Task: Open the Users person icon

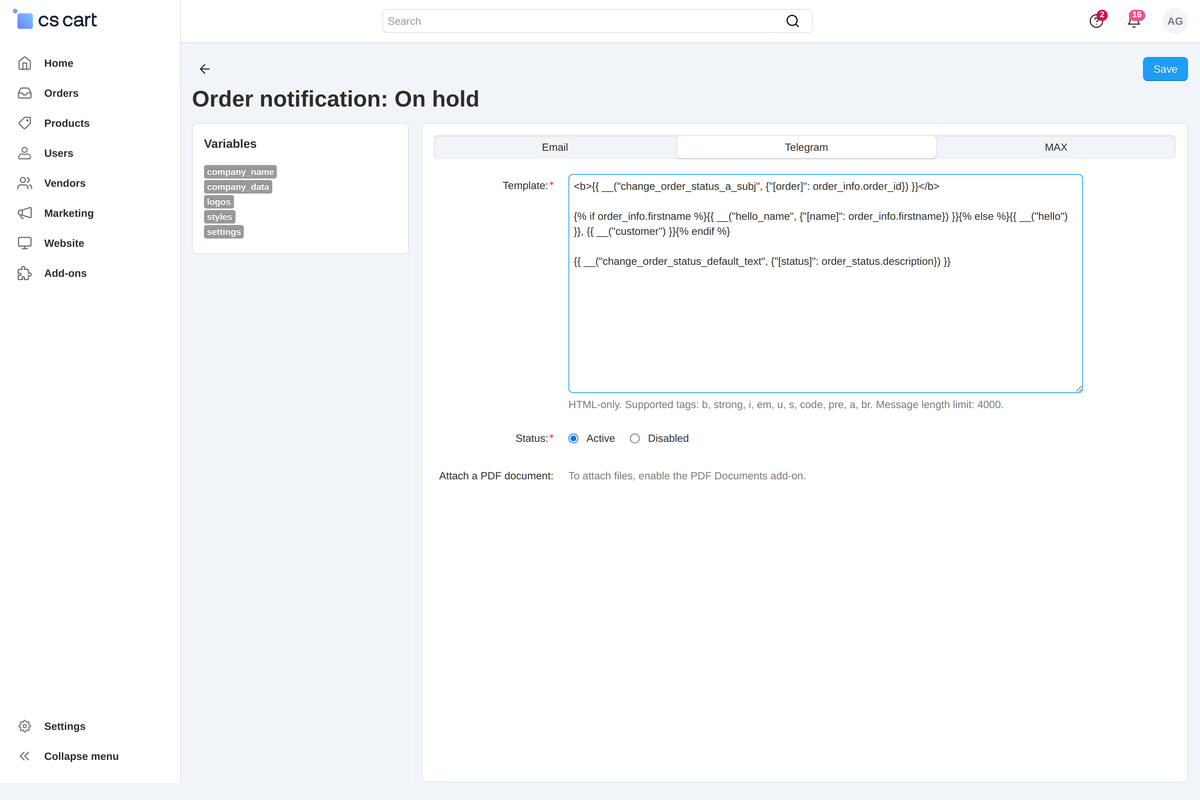Action: point(25,153)
